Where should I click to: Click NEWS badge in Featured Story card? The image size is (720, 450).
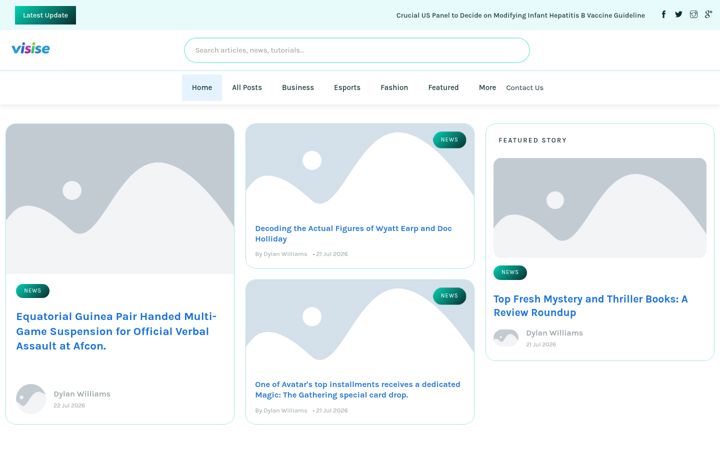tap(510, 272)
